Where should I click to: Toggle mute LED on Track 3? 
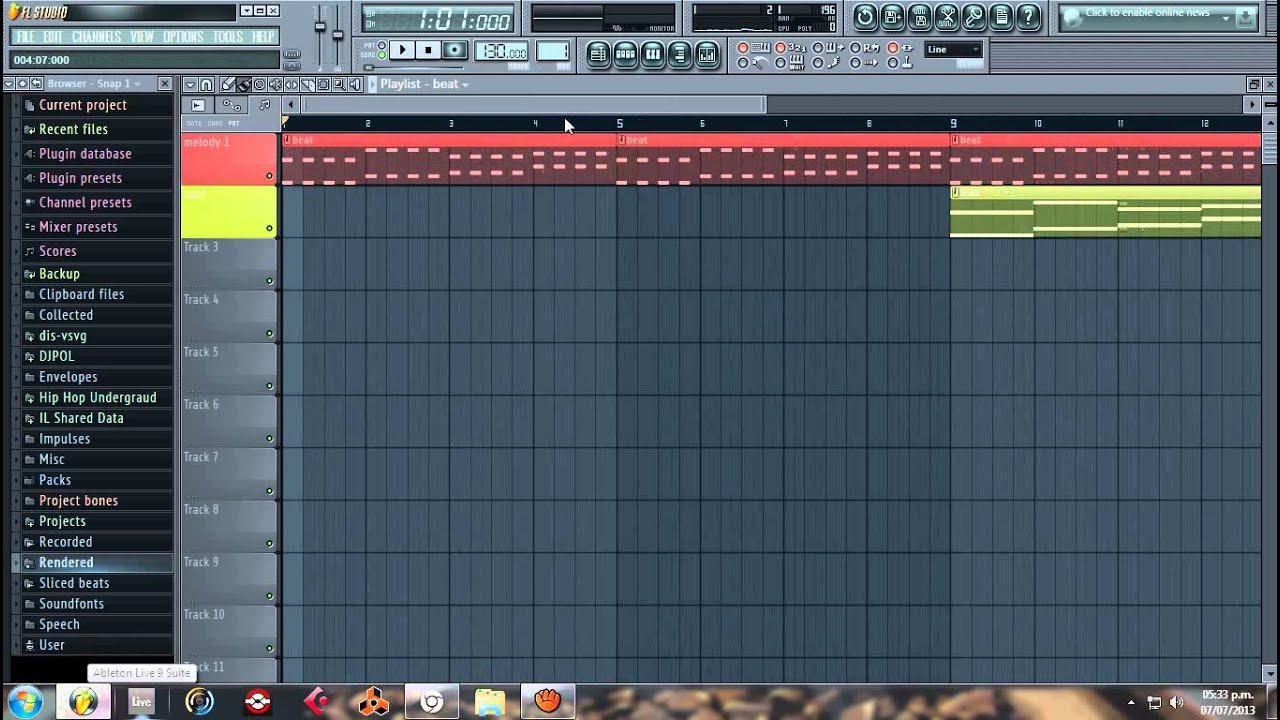point(269,281)
